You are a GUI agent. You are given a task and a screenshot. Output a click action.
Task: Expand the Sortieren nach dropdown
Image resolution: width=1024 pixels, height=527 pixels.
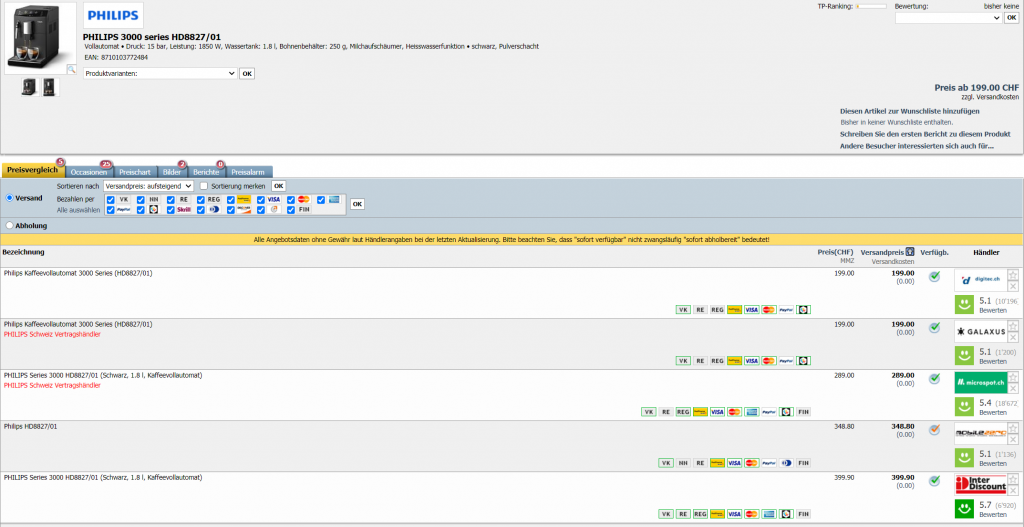148,186
